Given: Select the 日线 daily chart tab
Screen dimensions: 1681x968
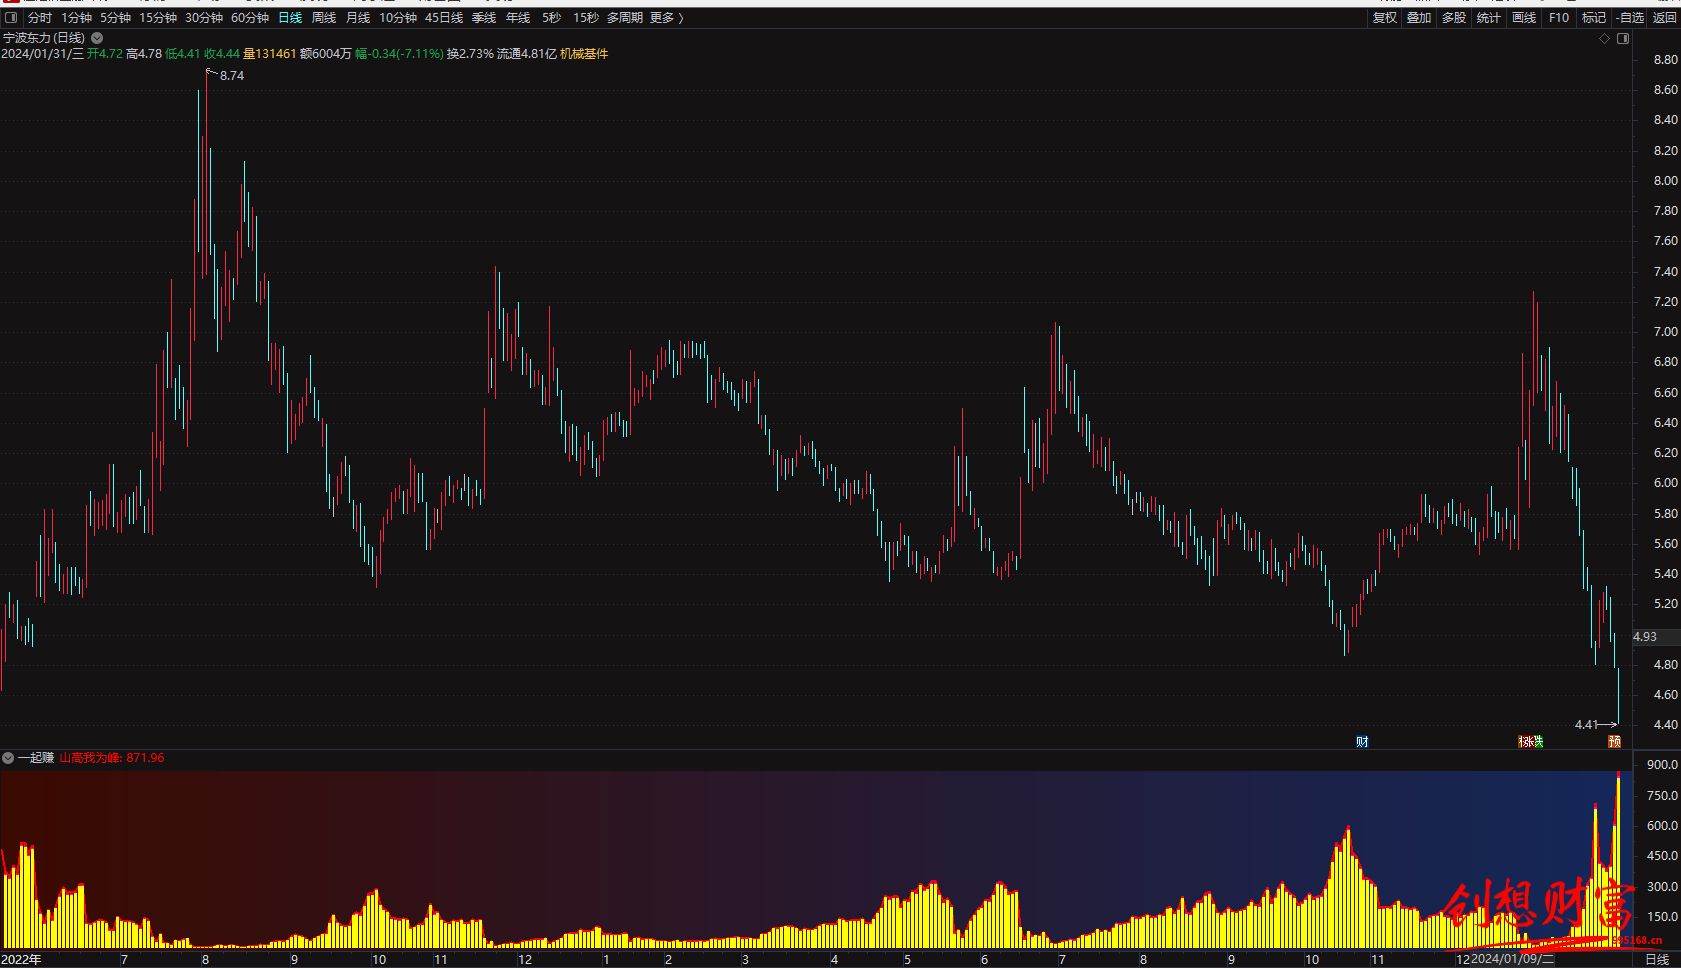Looking at the screenshot, I should coord(290,18).
